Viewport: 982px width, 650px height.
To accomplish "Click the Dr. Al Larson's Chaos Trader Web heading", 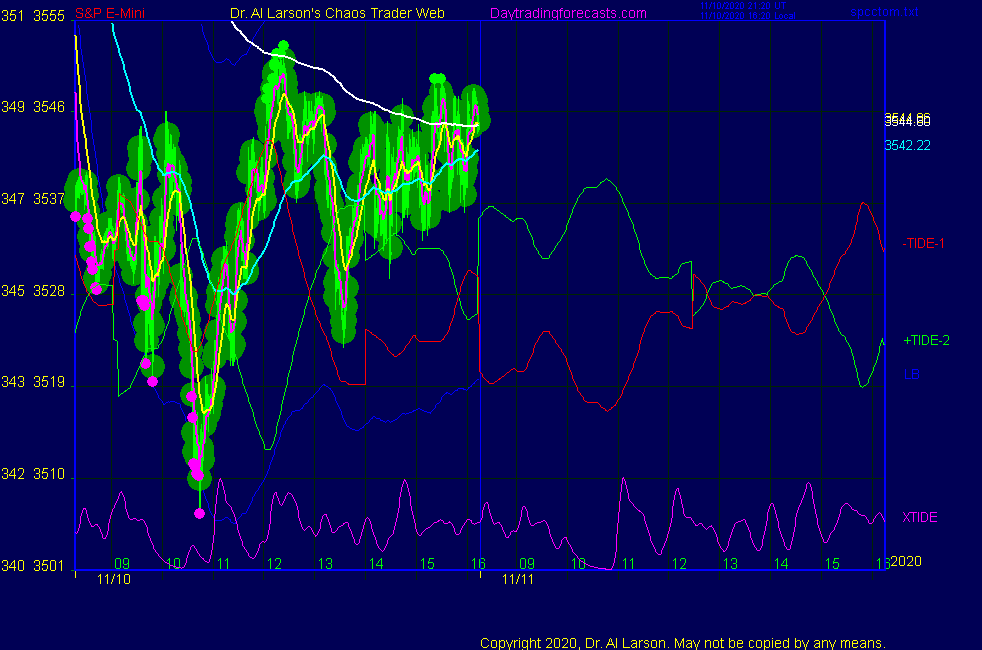I will (337, 13).
